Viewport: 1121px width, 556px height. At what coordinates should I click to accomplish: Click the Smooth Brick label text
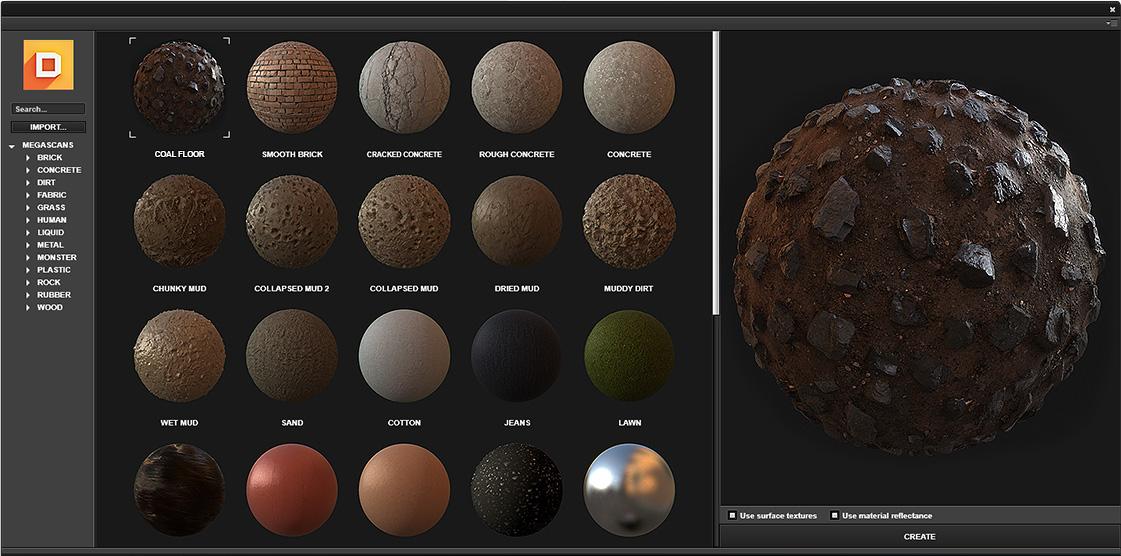click(292, 154)
